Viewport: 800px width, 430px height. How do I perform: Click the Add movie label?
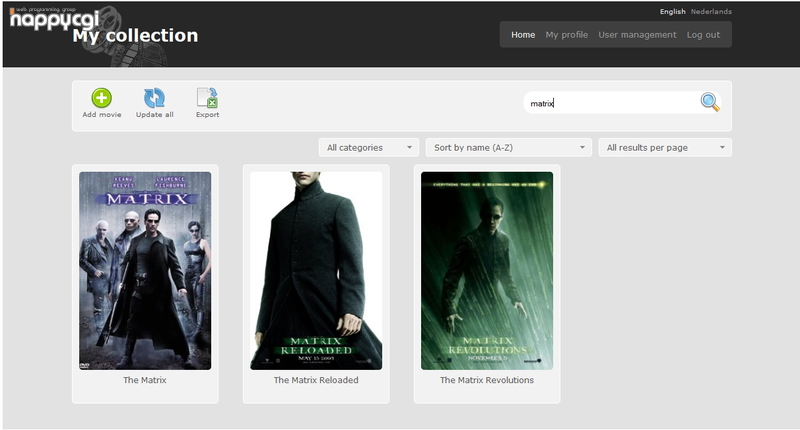click(x=102, y=115)
